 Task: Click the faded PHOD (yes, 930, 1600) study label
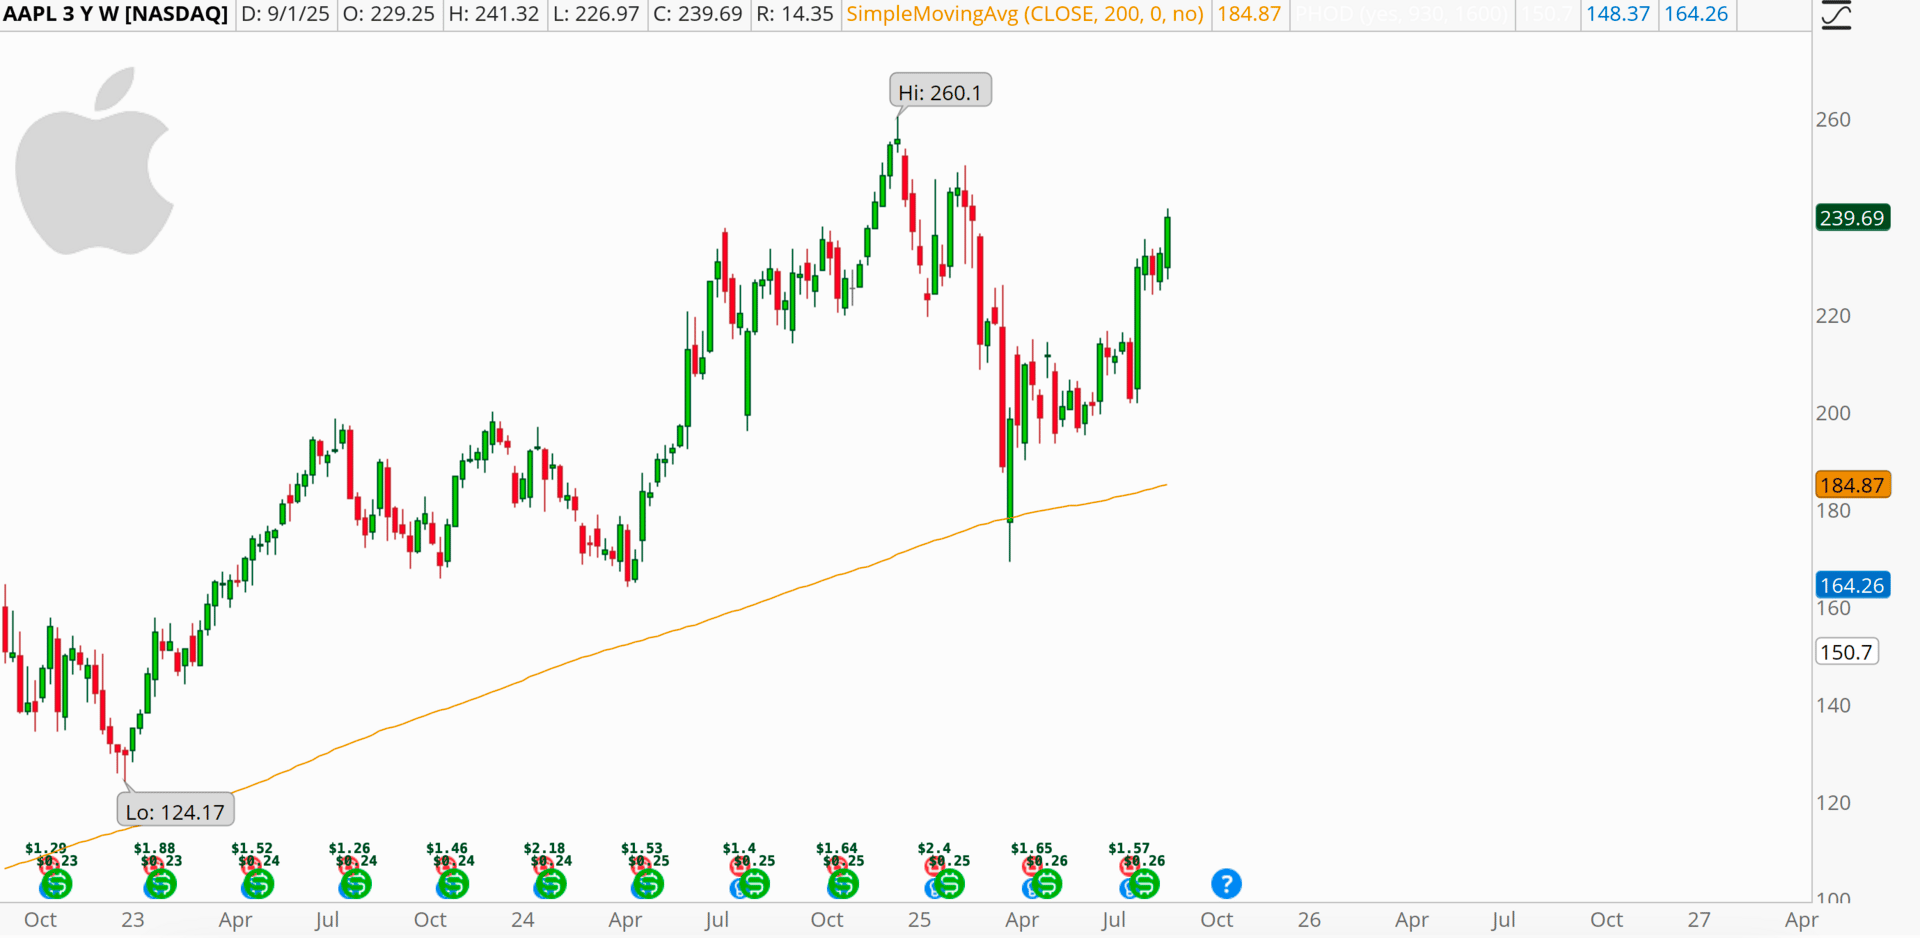[x=1402, y=14]
